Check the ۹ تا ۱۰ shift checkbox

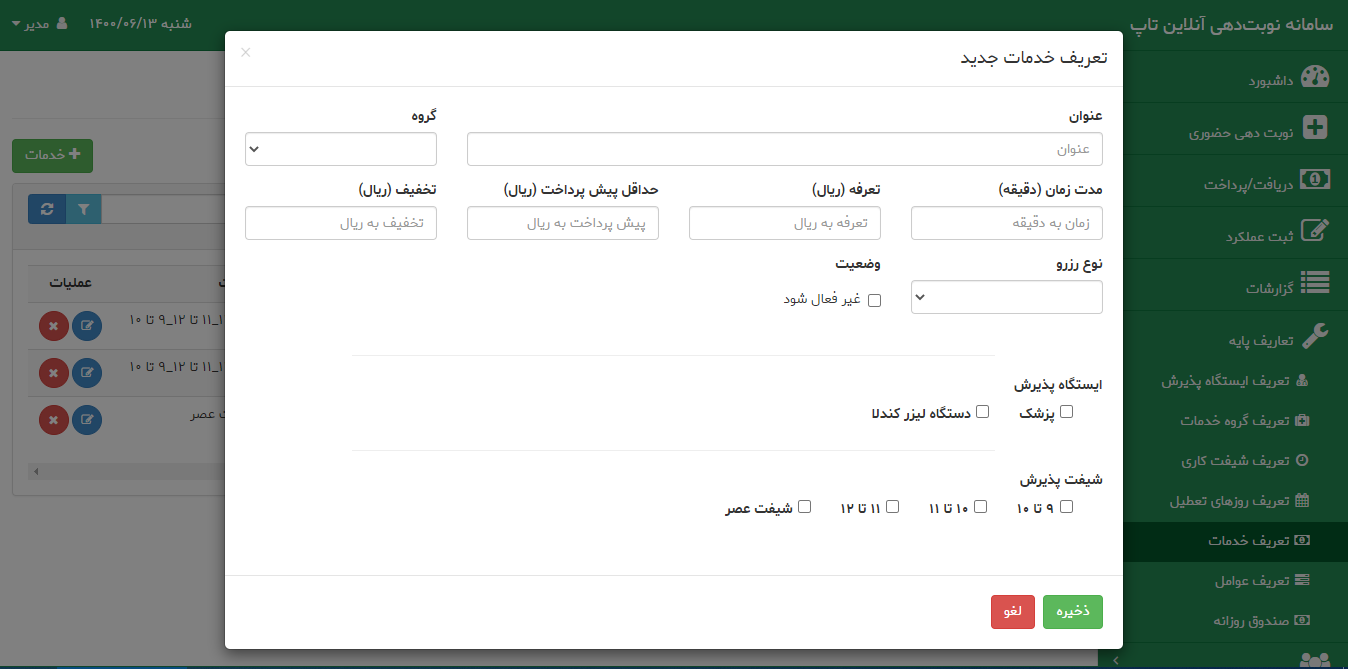[x=1066, y=507]
